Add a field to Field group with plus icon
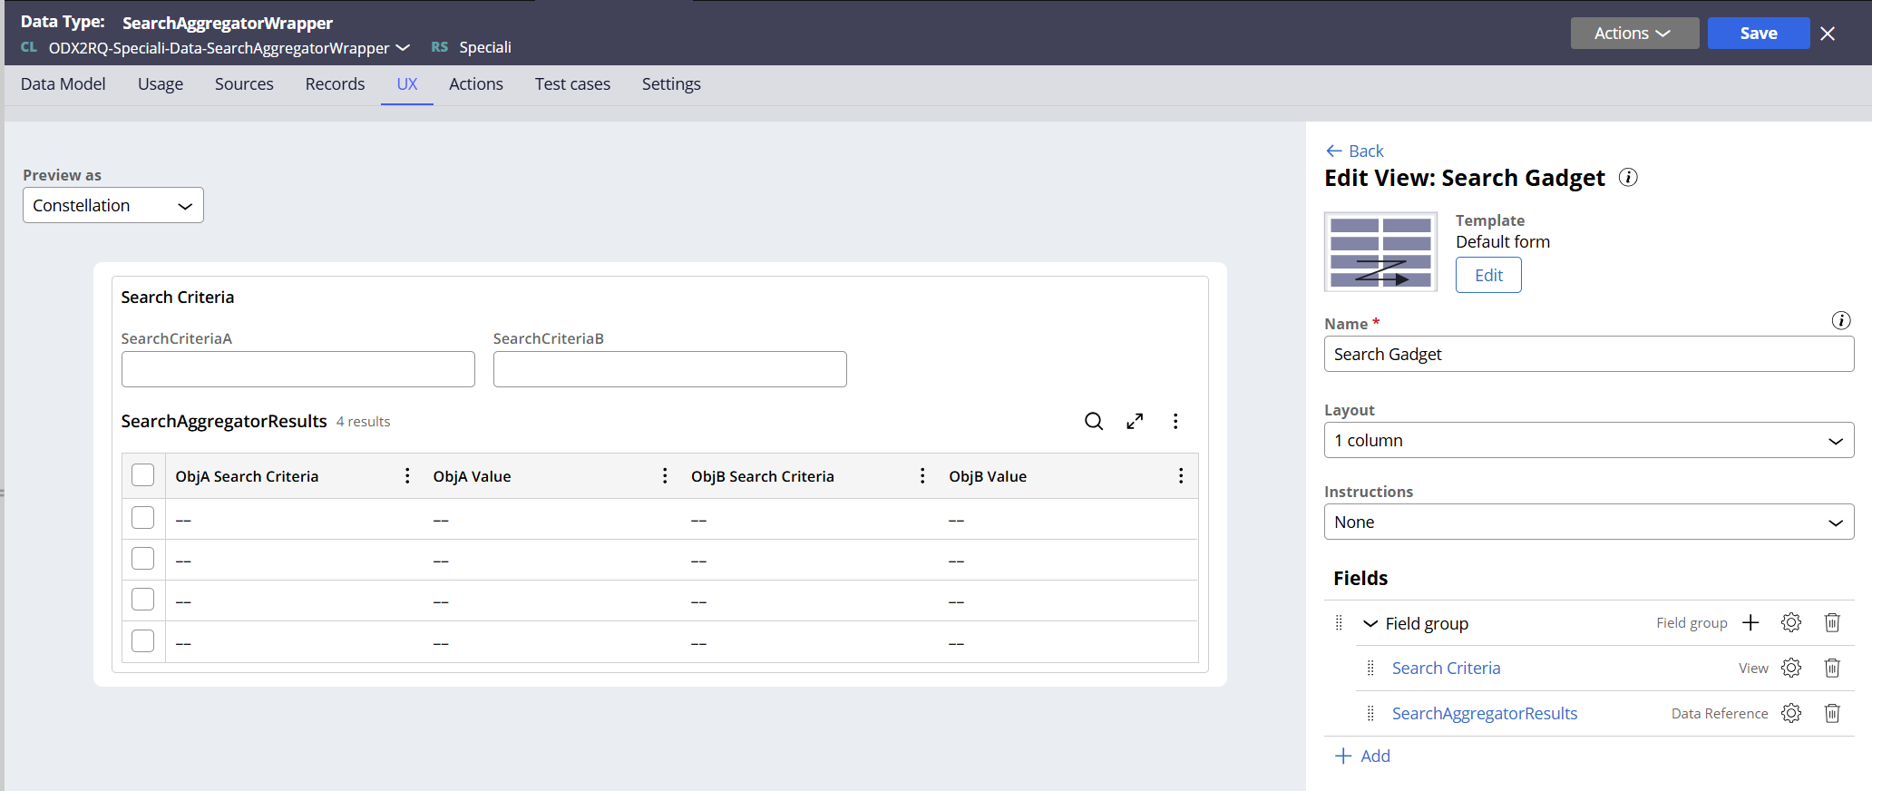Viewport: 1881px width, 794px height. click(x=1750, y=623)
